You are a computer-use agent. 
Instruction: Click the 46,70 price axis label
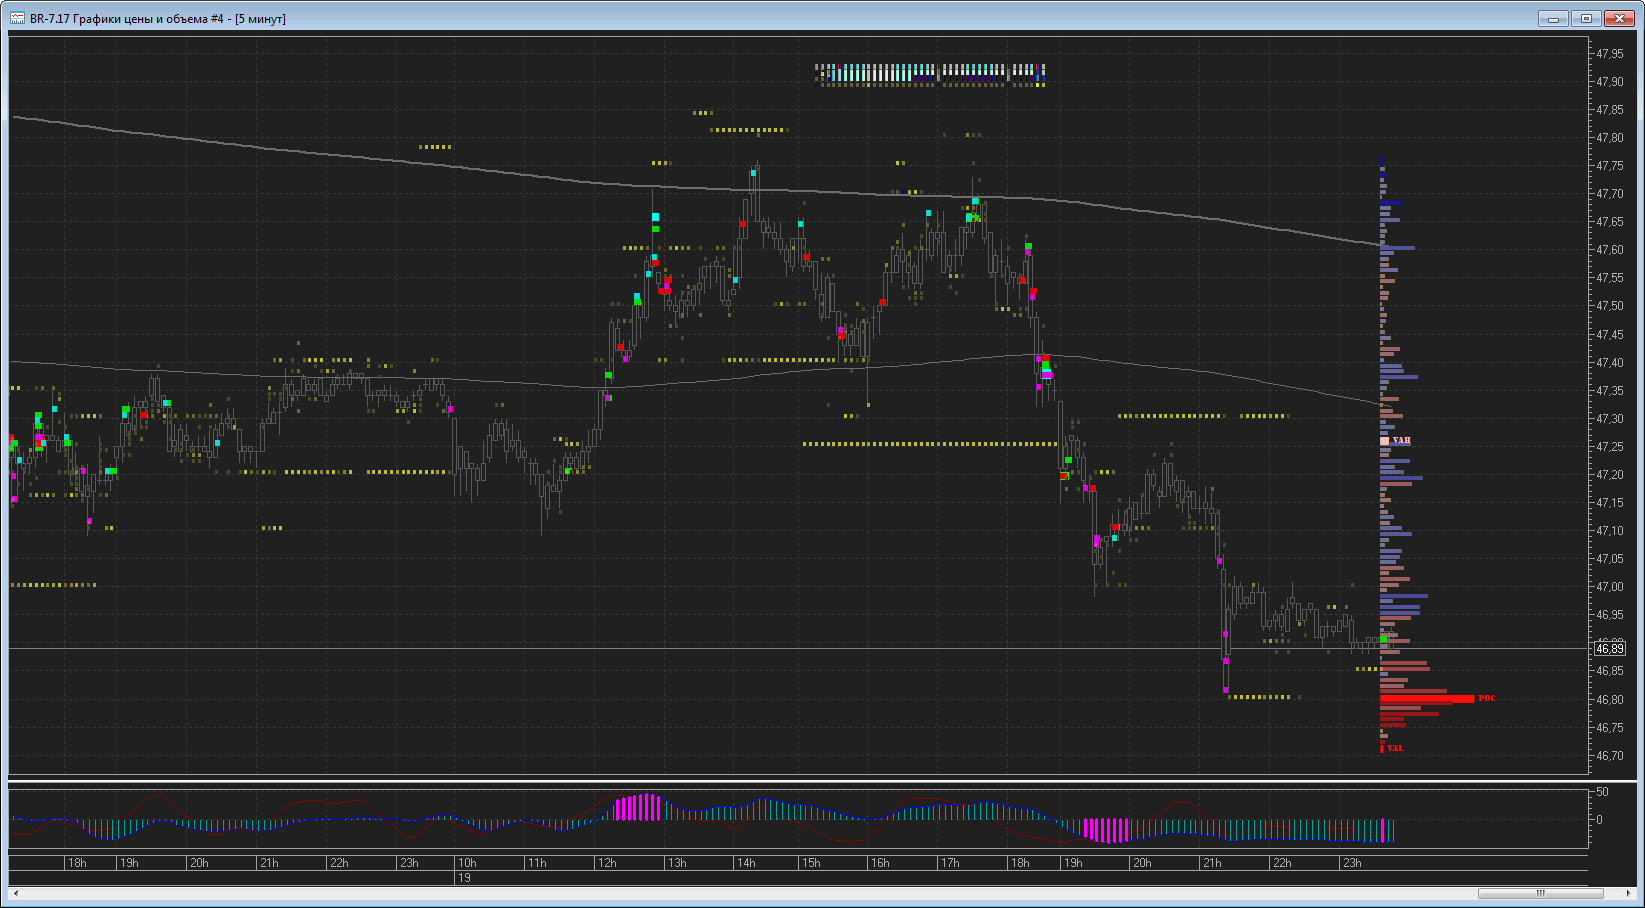click(1610, 756)
